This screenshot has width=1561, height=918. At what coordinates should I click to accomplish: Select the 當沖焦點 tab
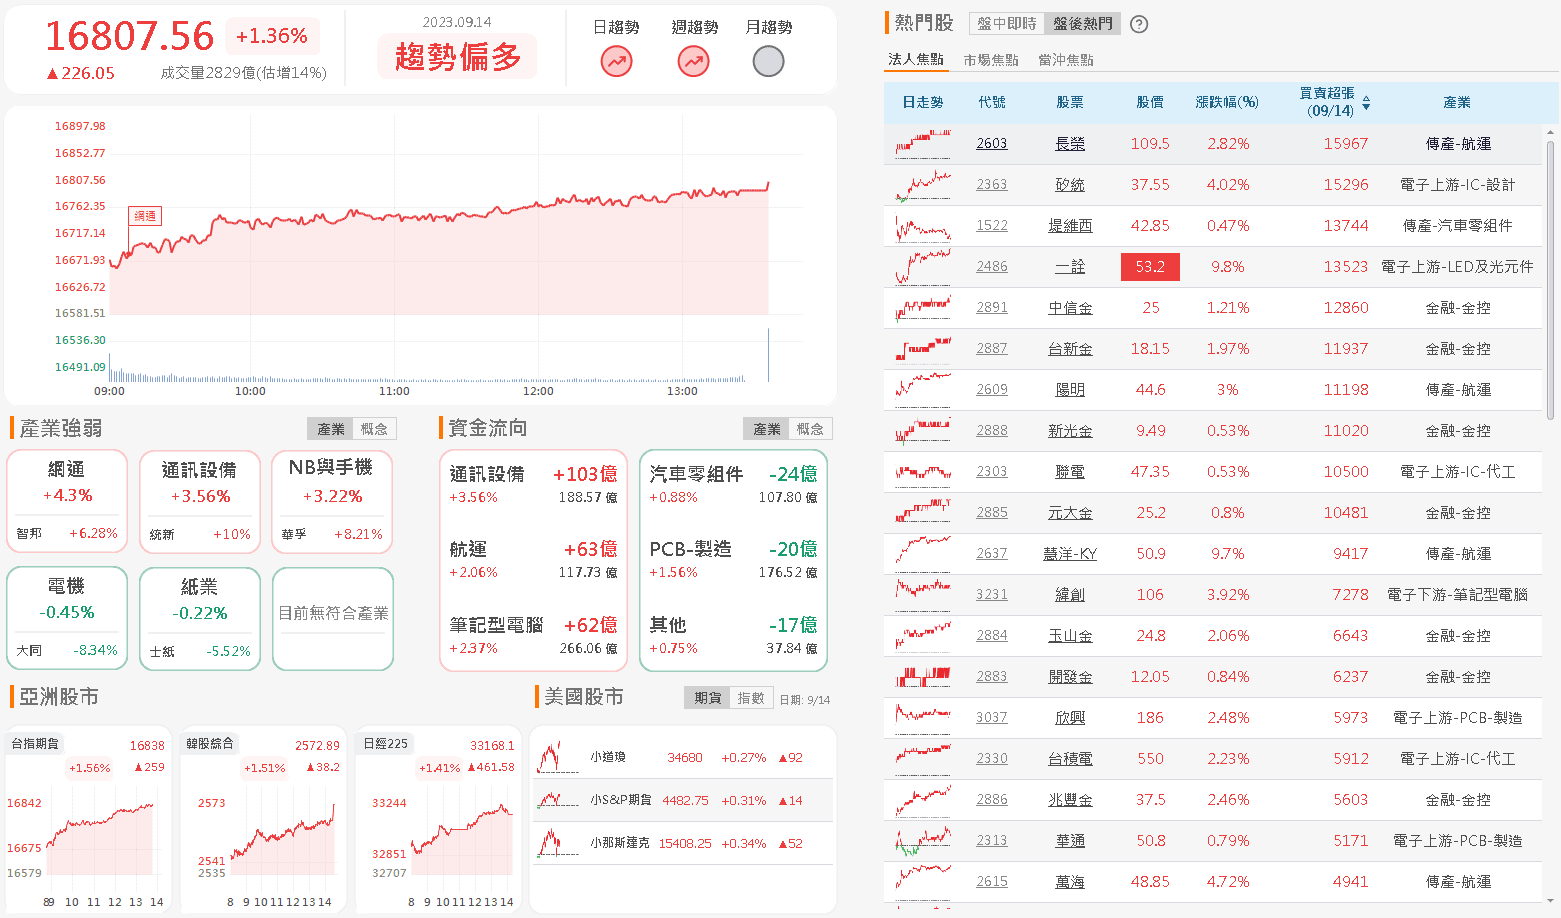[1066, 60]
